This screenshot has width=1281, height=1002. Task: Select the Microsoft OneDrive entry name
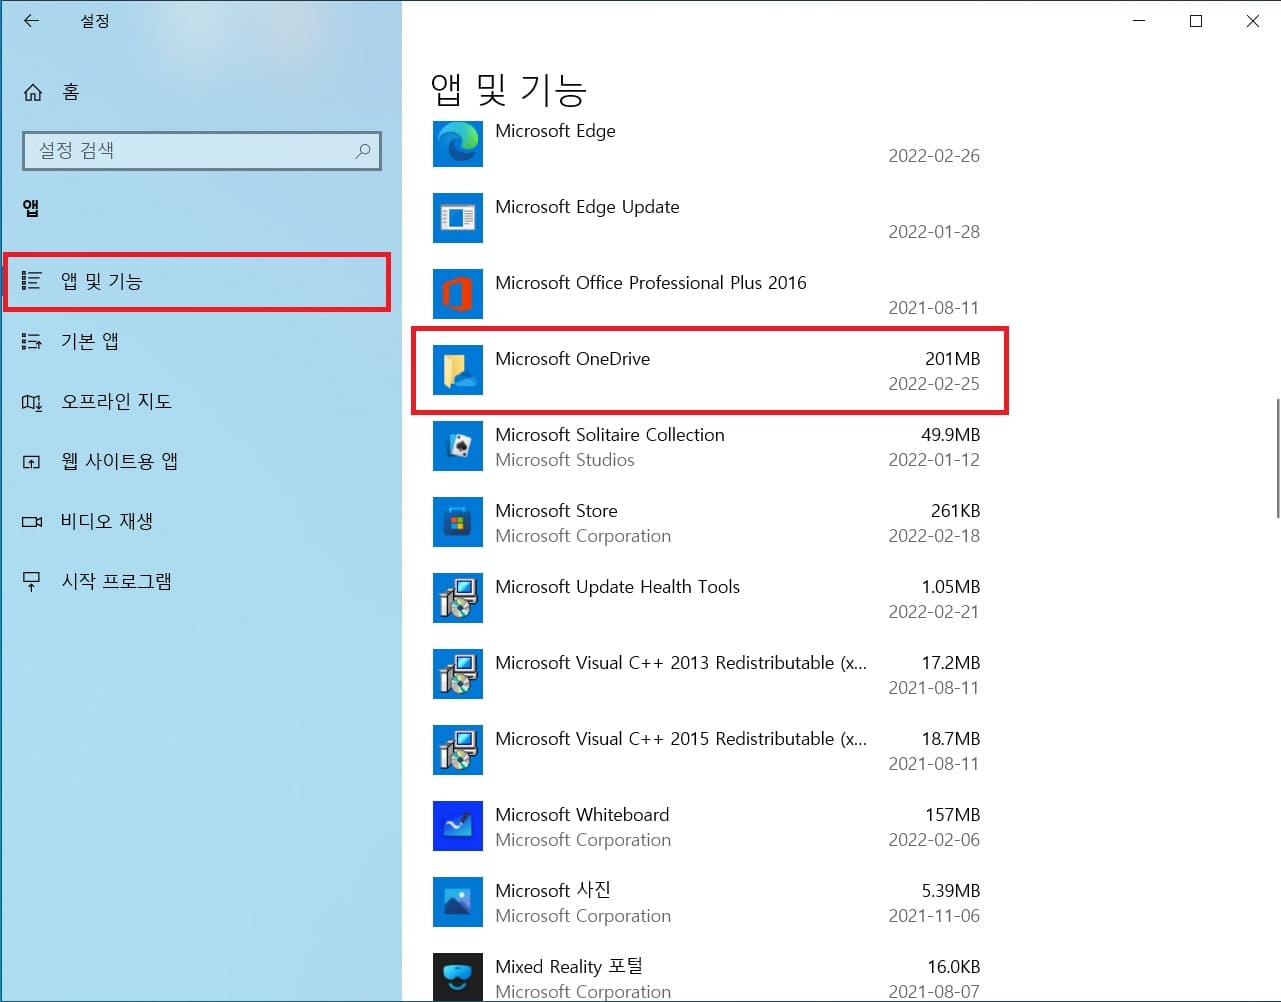click(x=572, y=359)
